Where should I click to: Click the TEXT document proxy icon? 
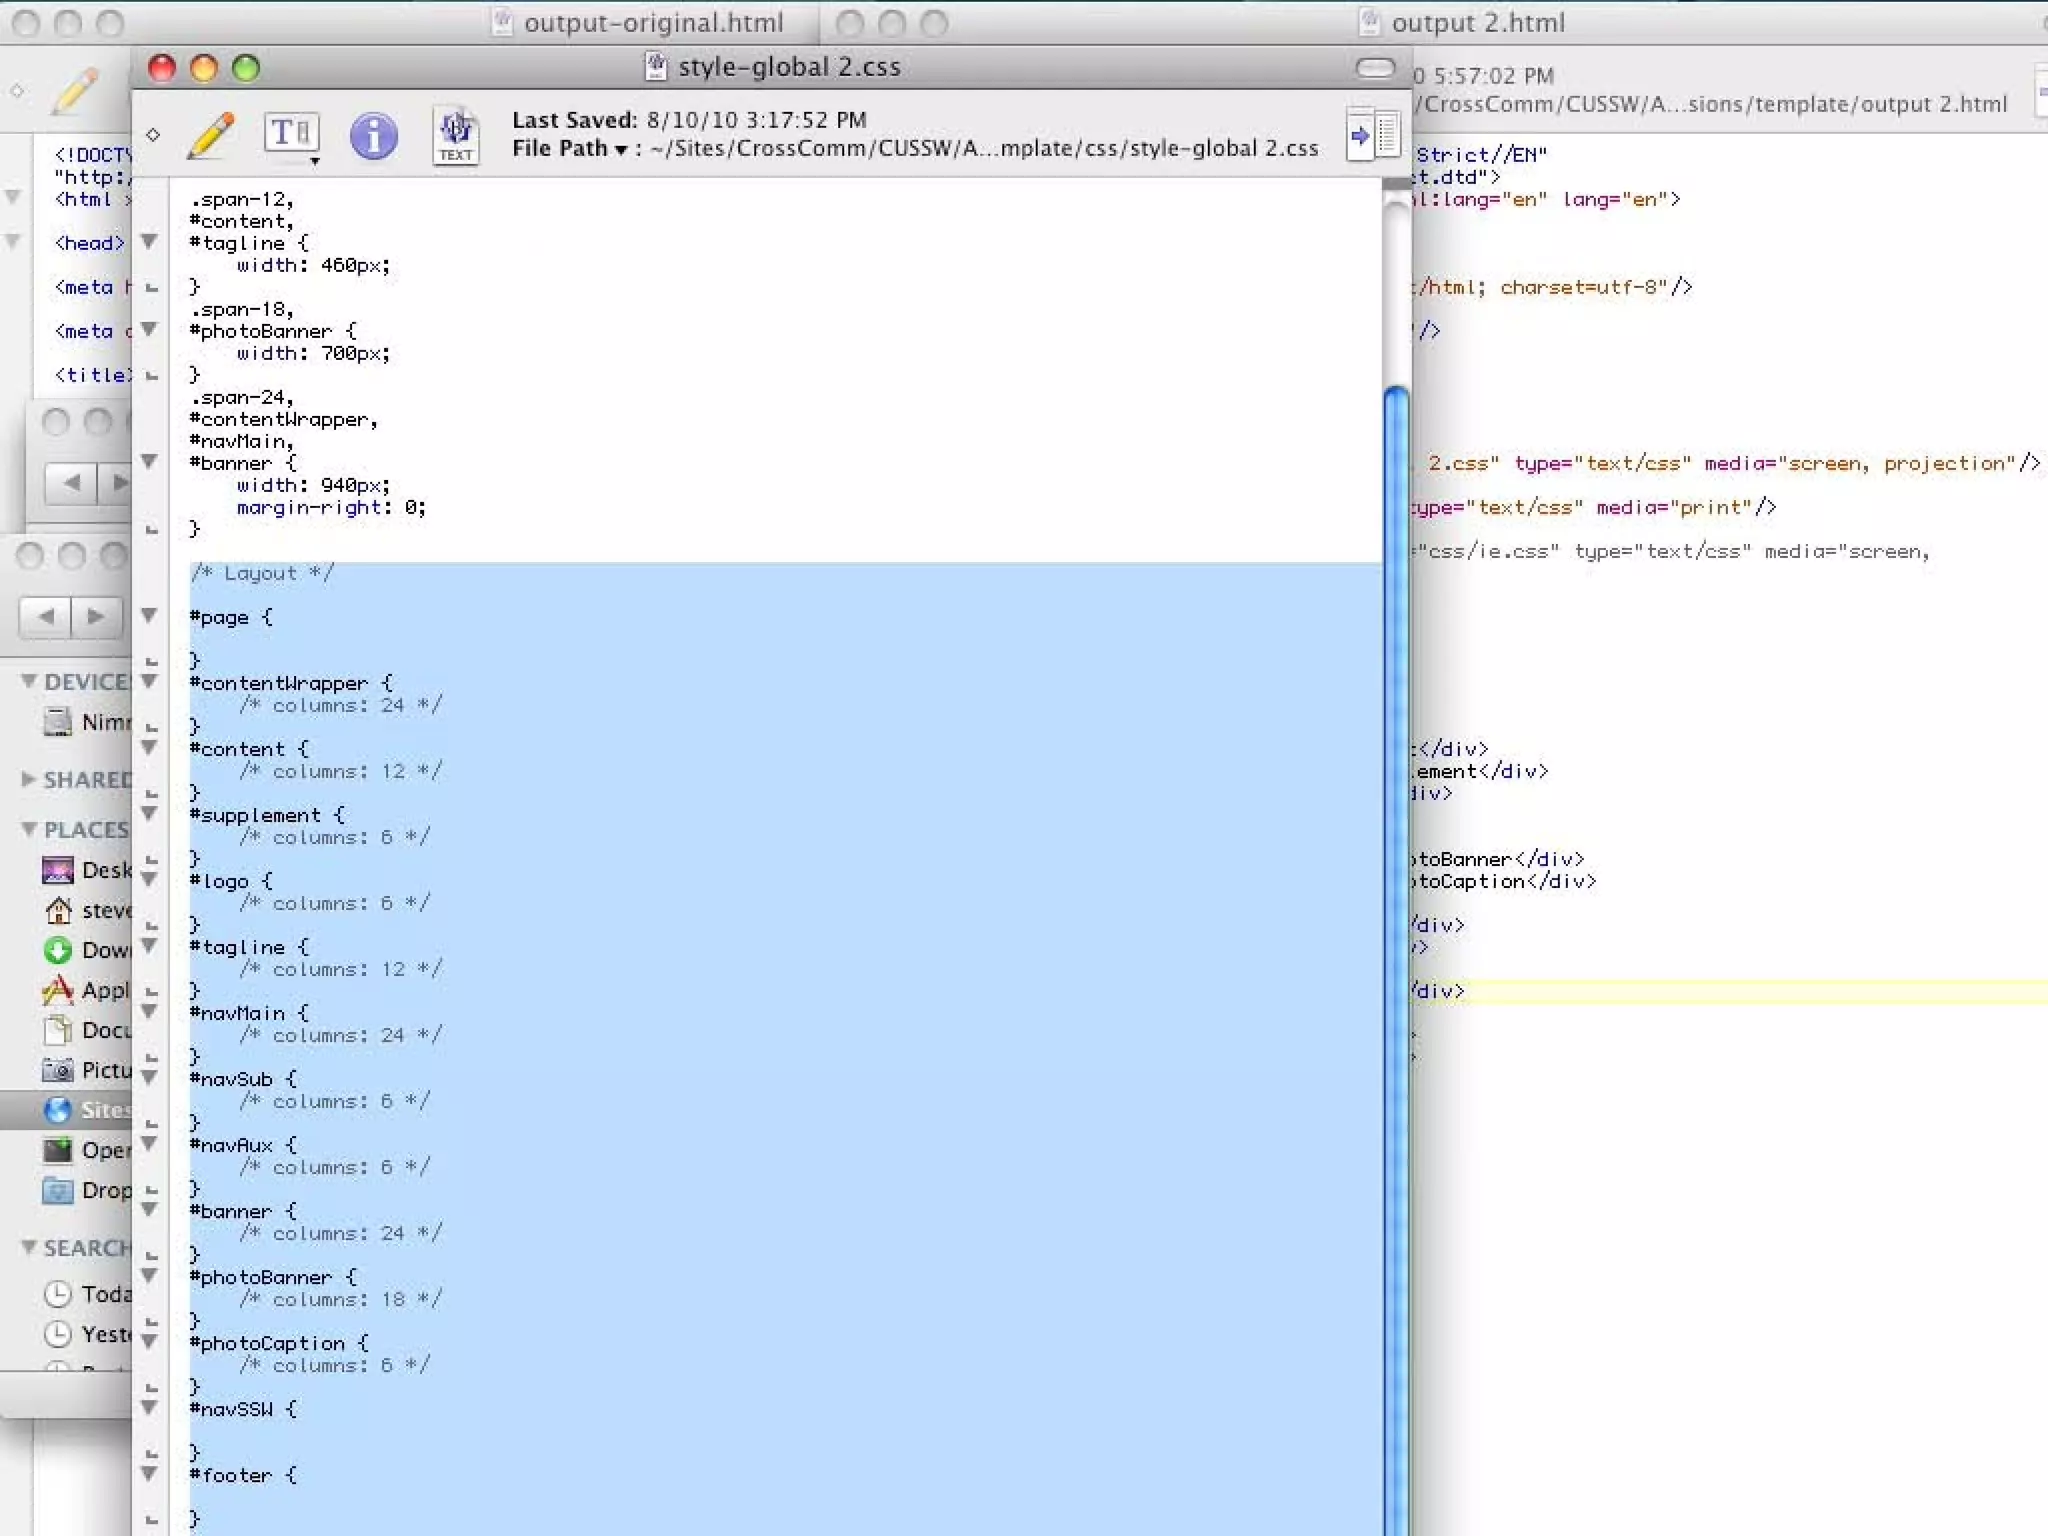(x=456, y=135)
